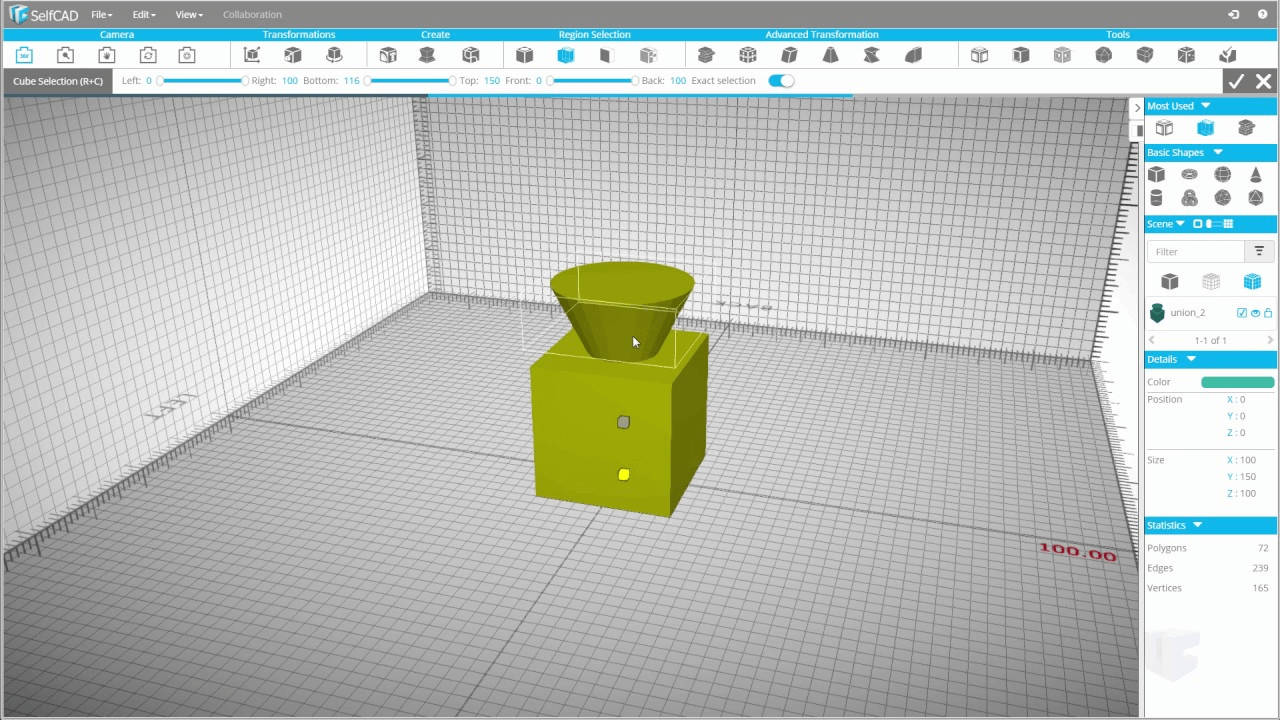Viewport: 1280px width, 720px height.
Task: Collapse the Statistics panel
Action: (x=1197, y=525)
